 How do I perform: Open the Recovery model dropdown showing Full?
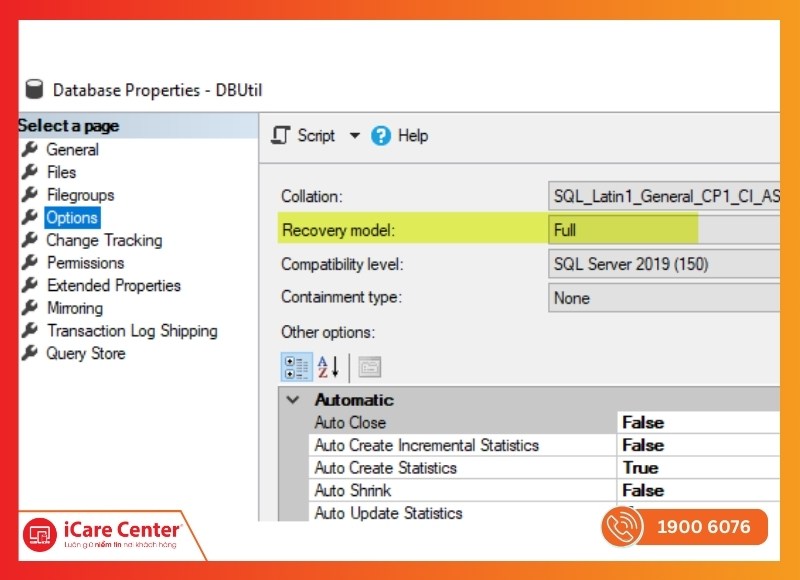pos(664,230)
